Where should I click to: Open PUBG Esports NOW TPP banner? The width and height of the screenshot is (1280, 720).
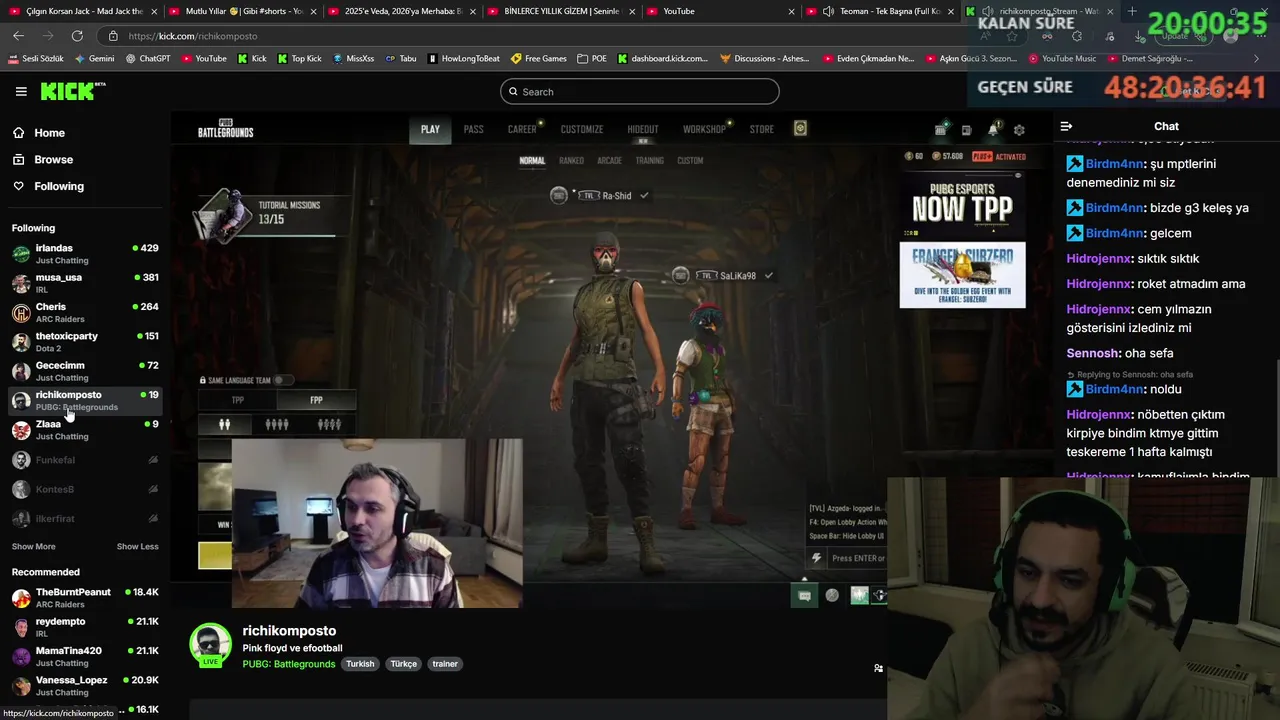tap(962, 204)
